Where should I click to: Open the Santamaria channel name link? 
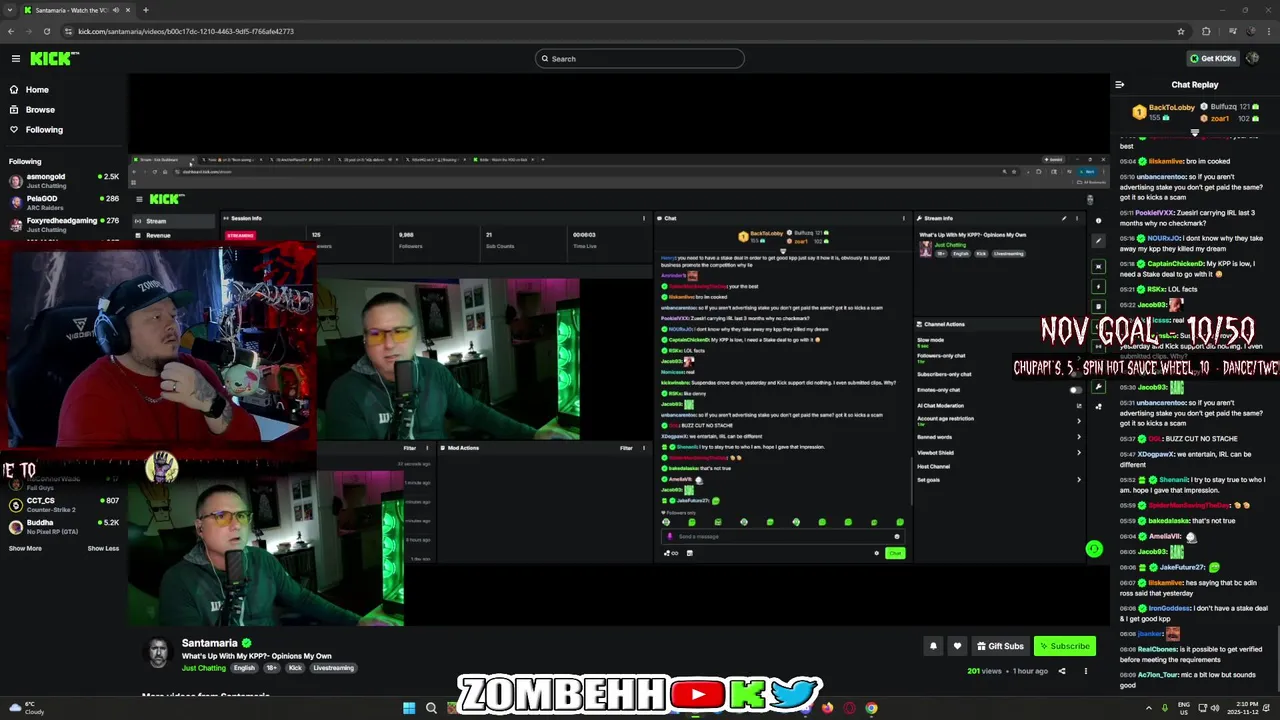209,643
